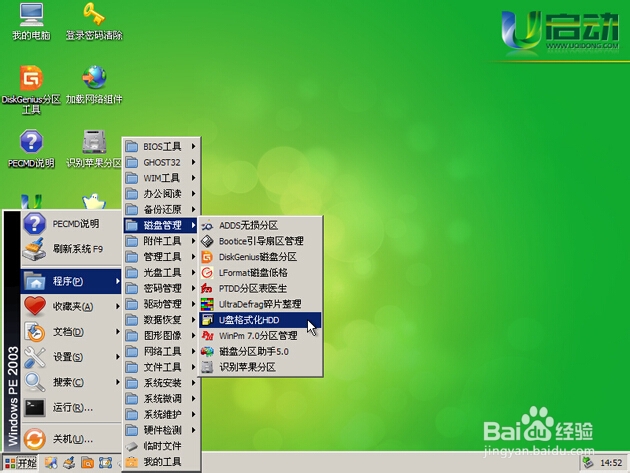Image resolution: width=630 pixels, height=473 pixels.
Task: Click 关机(U)... in the Start menu
Action: (71, 439)
